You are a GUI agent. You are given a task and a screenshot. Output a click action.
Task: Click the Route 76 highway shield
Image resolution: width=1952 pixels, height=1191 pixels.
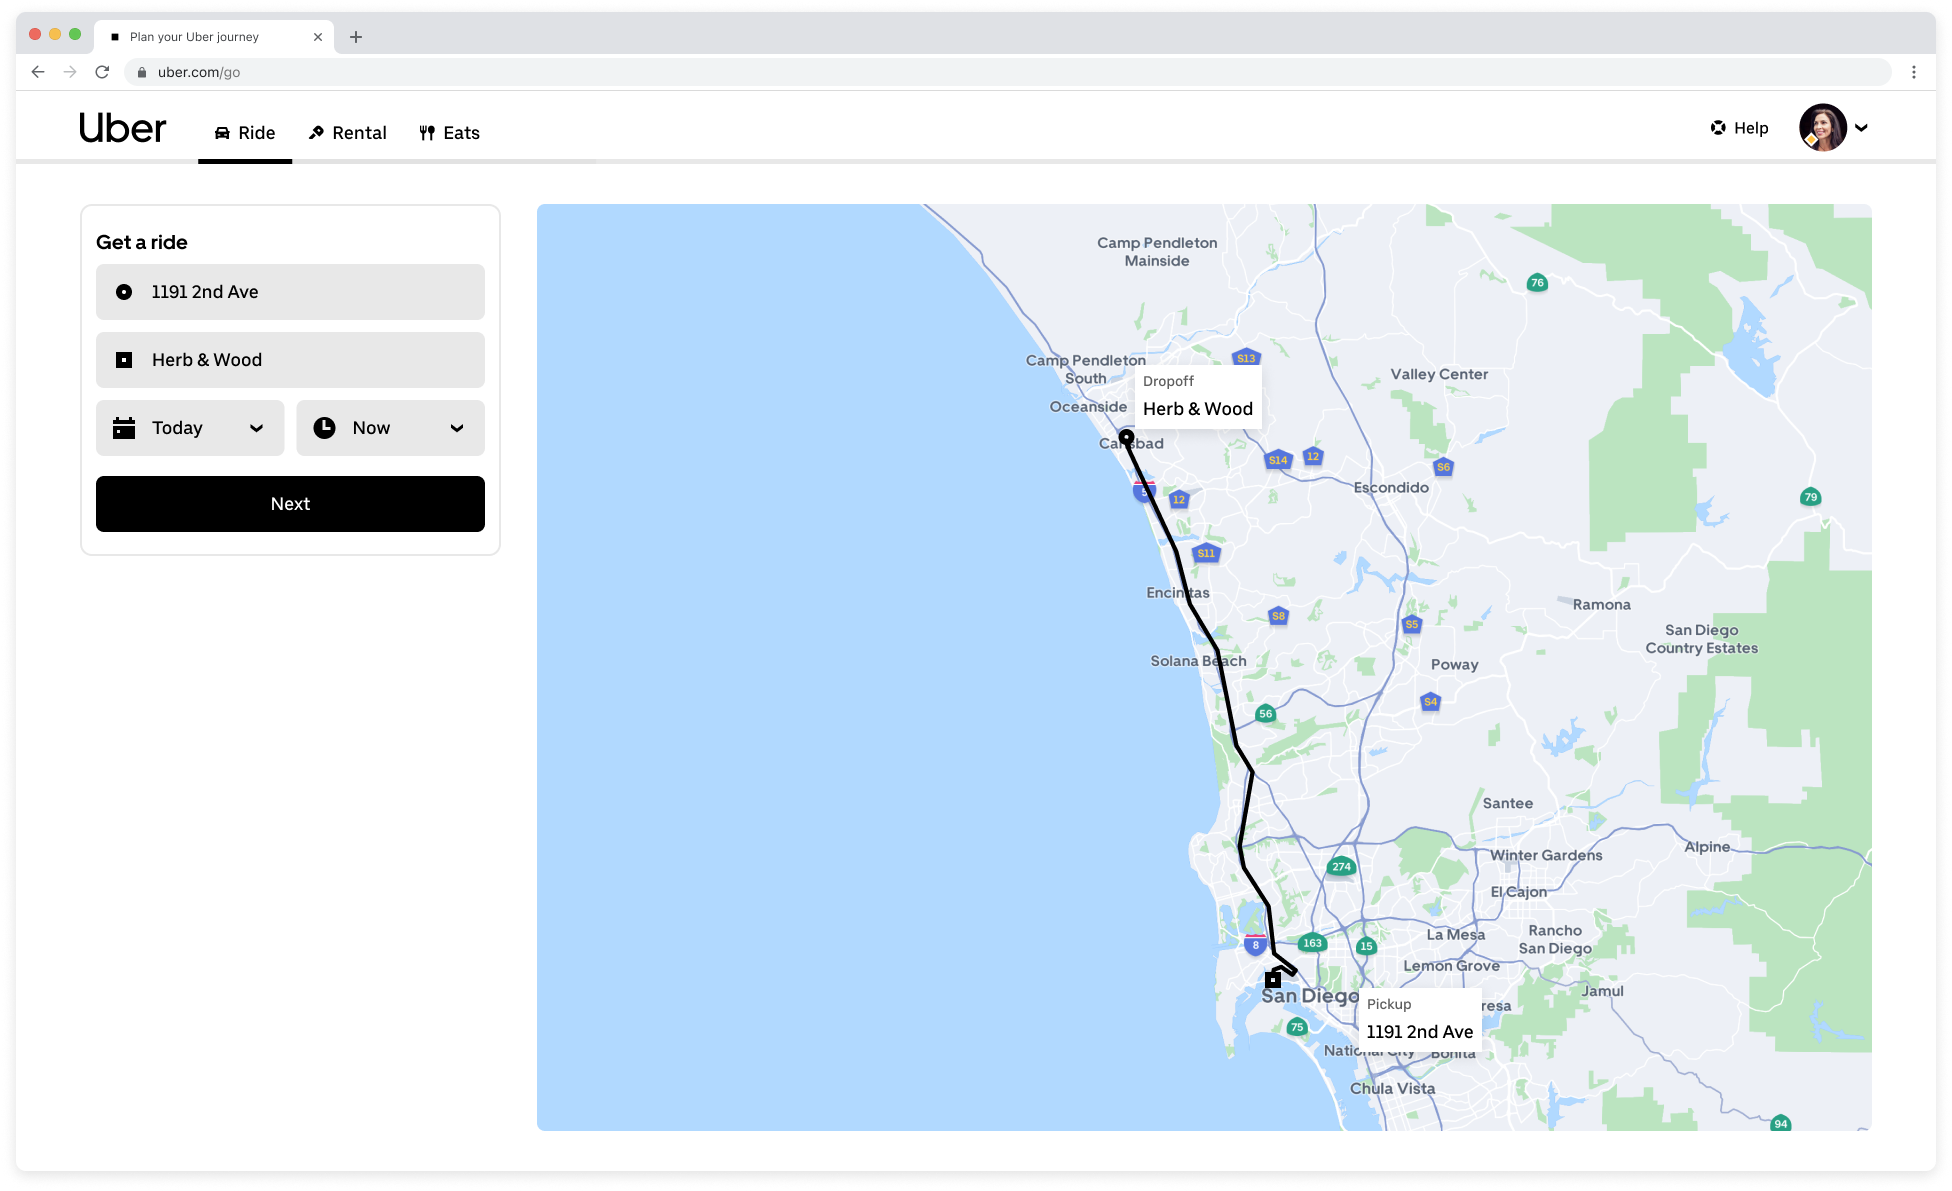1537,283
